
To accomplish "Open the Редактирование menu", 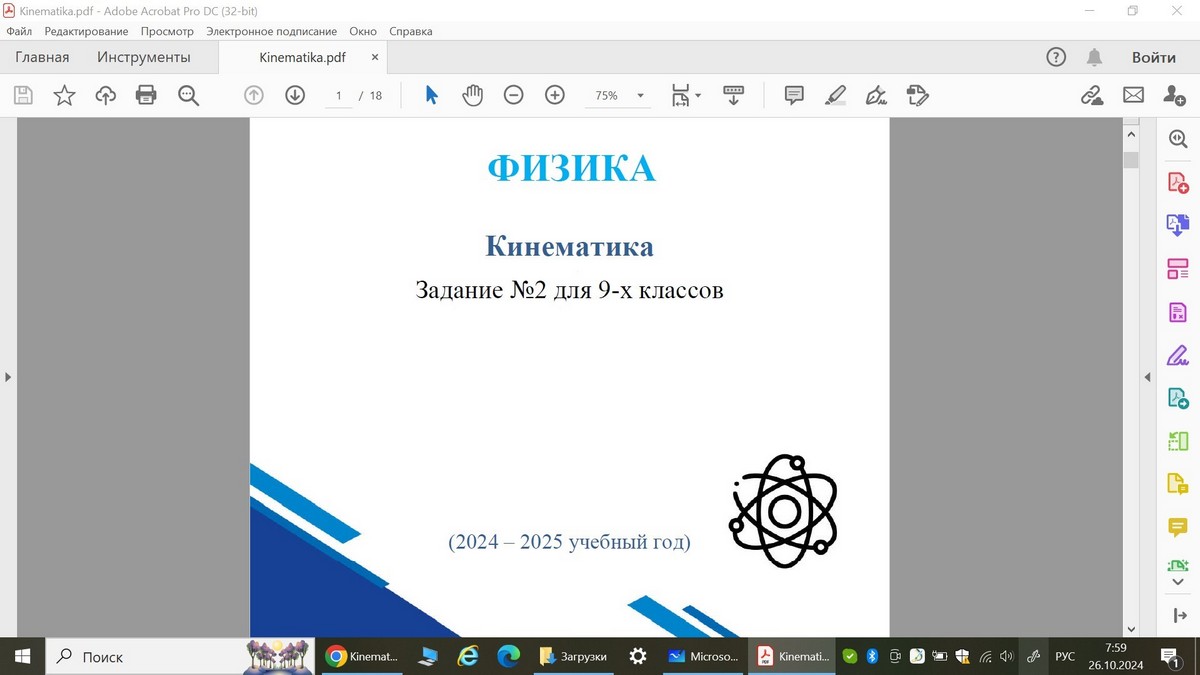I will (85, 31).
